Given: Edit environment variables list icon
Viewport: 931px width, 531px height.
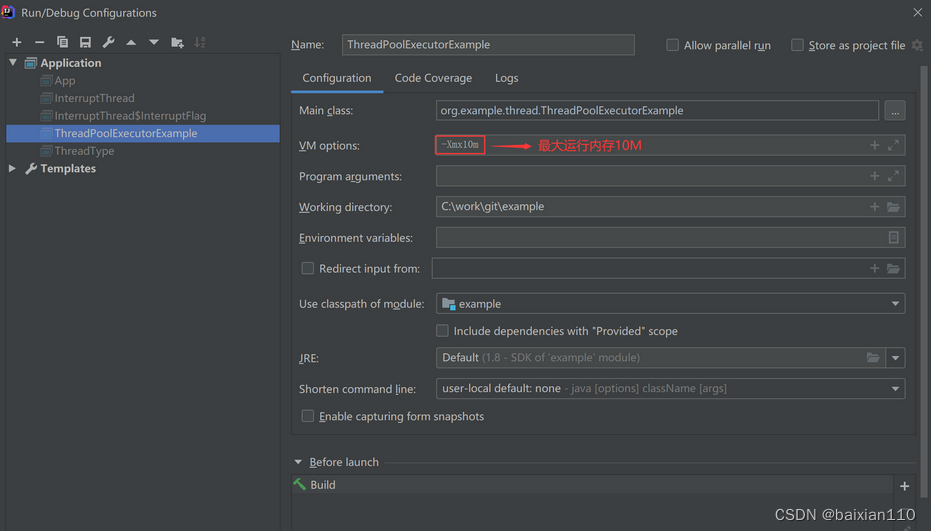Looking at the screenshot, I should 894,238.
